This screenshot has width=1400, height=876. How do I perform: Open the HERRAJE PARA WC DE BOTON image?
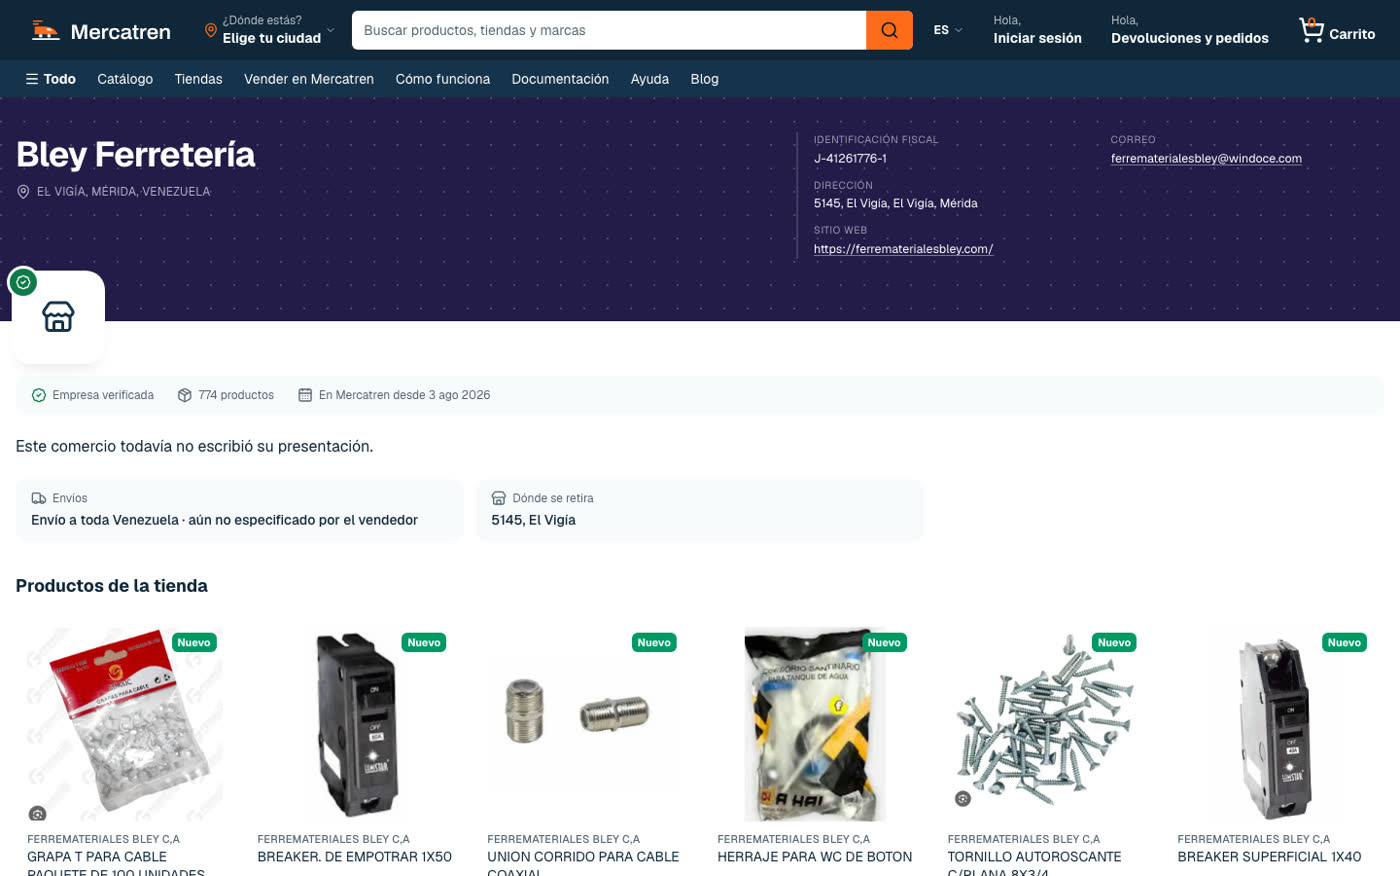[815, 725]
